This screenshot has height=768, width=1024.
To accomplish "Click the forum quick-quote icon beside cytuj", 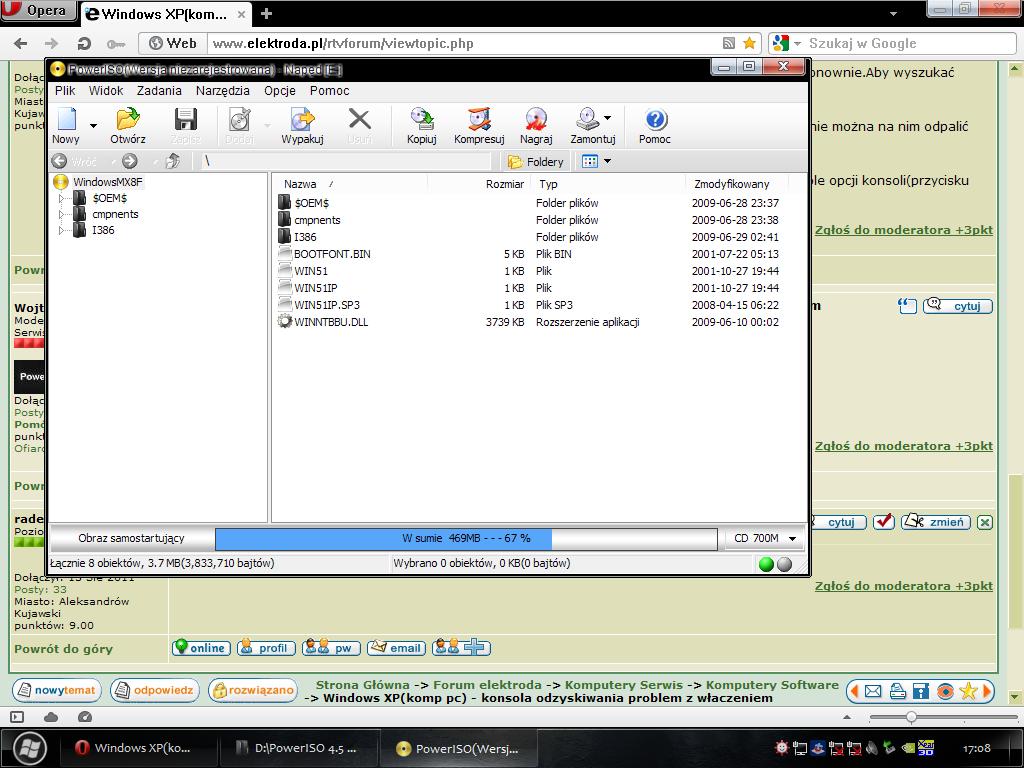I will coord(907,306).
